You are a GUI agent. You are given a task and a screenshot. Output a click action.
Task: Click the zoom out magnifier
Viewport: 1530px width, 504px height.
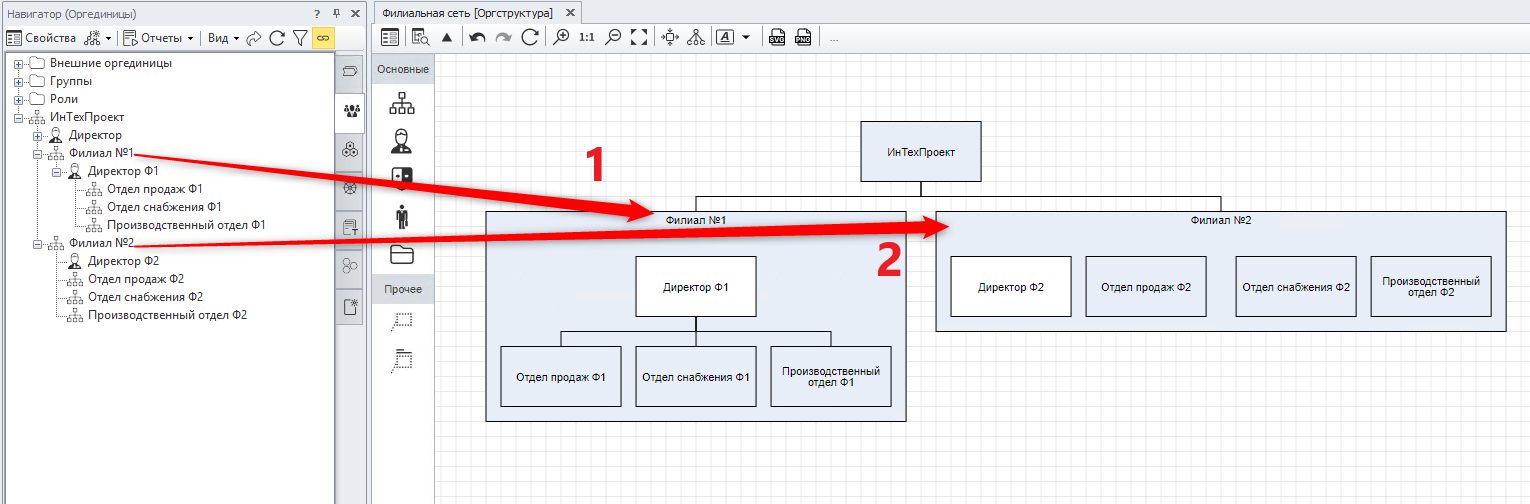coord(613,37)
